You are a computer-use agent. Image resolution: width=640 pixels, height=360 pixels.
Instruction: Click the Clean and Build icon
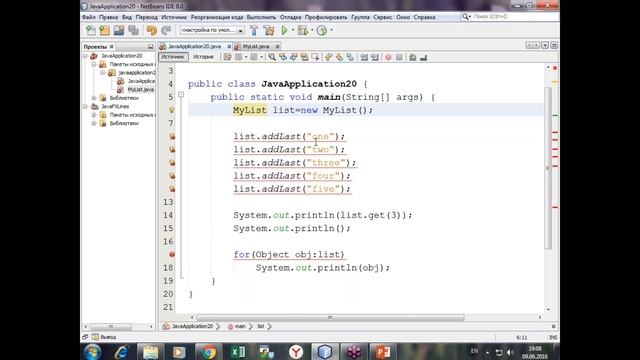[x=269, y=30]
